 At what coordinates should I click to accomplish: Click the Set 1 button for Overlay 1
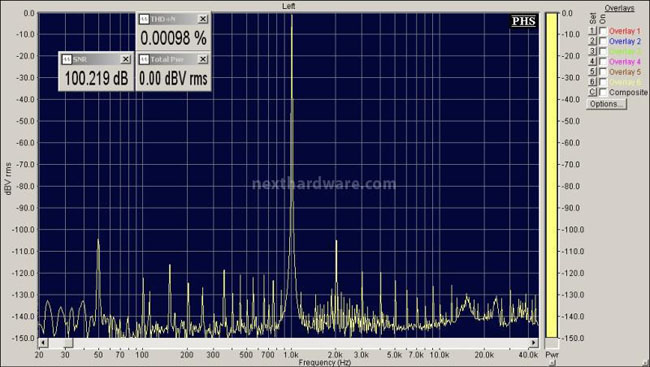coord(593,31)
